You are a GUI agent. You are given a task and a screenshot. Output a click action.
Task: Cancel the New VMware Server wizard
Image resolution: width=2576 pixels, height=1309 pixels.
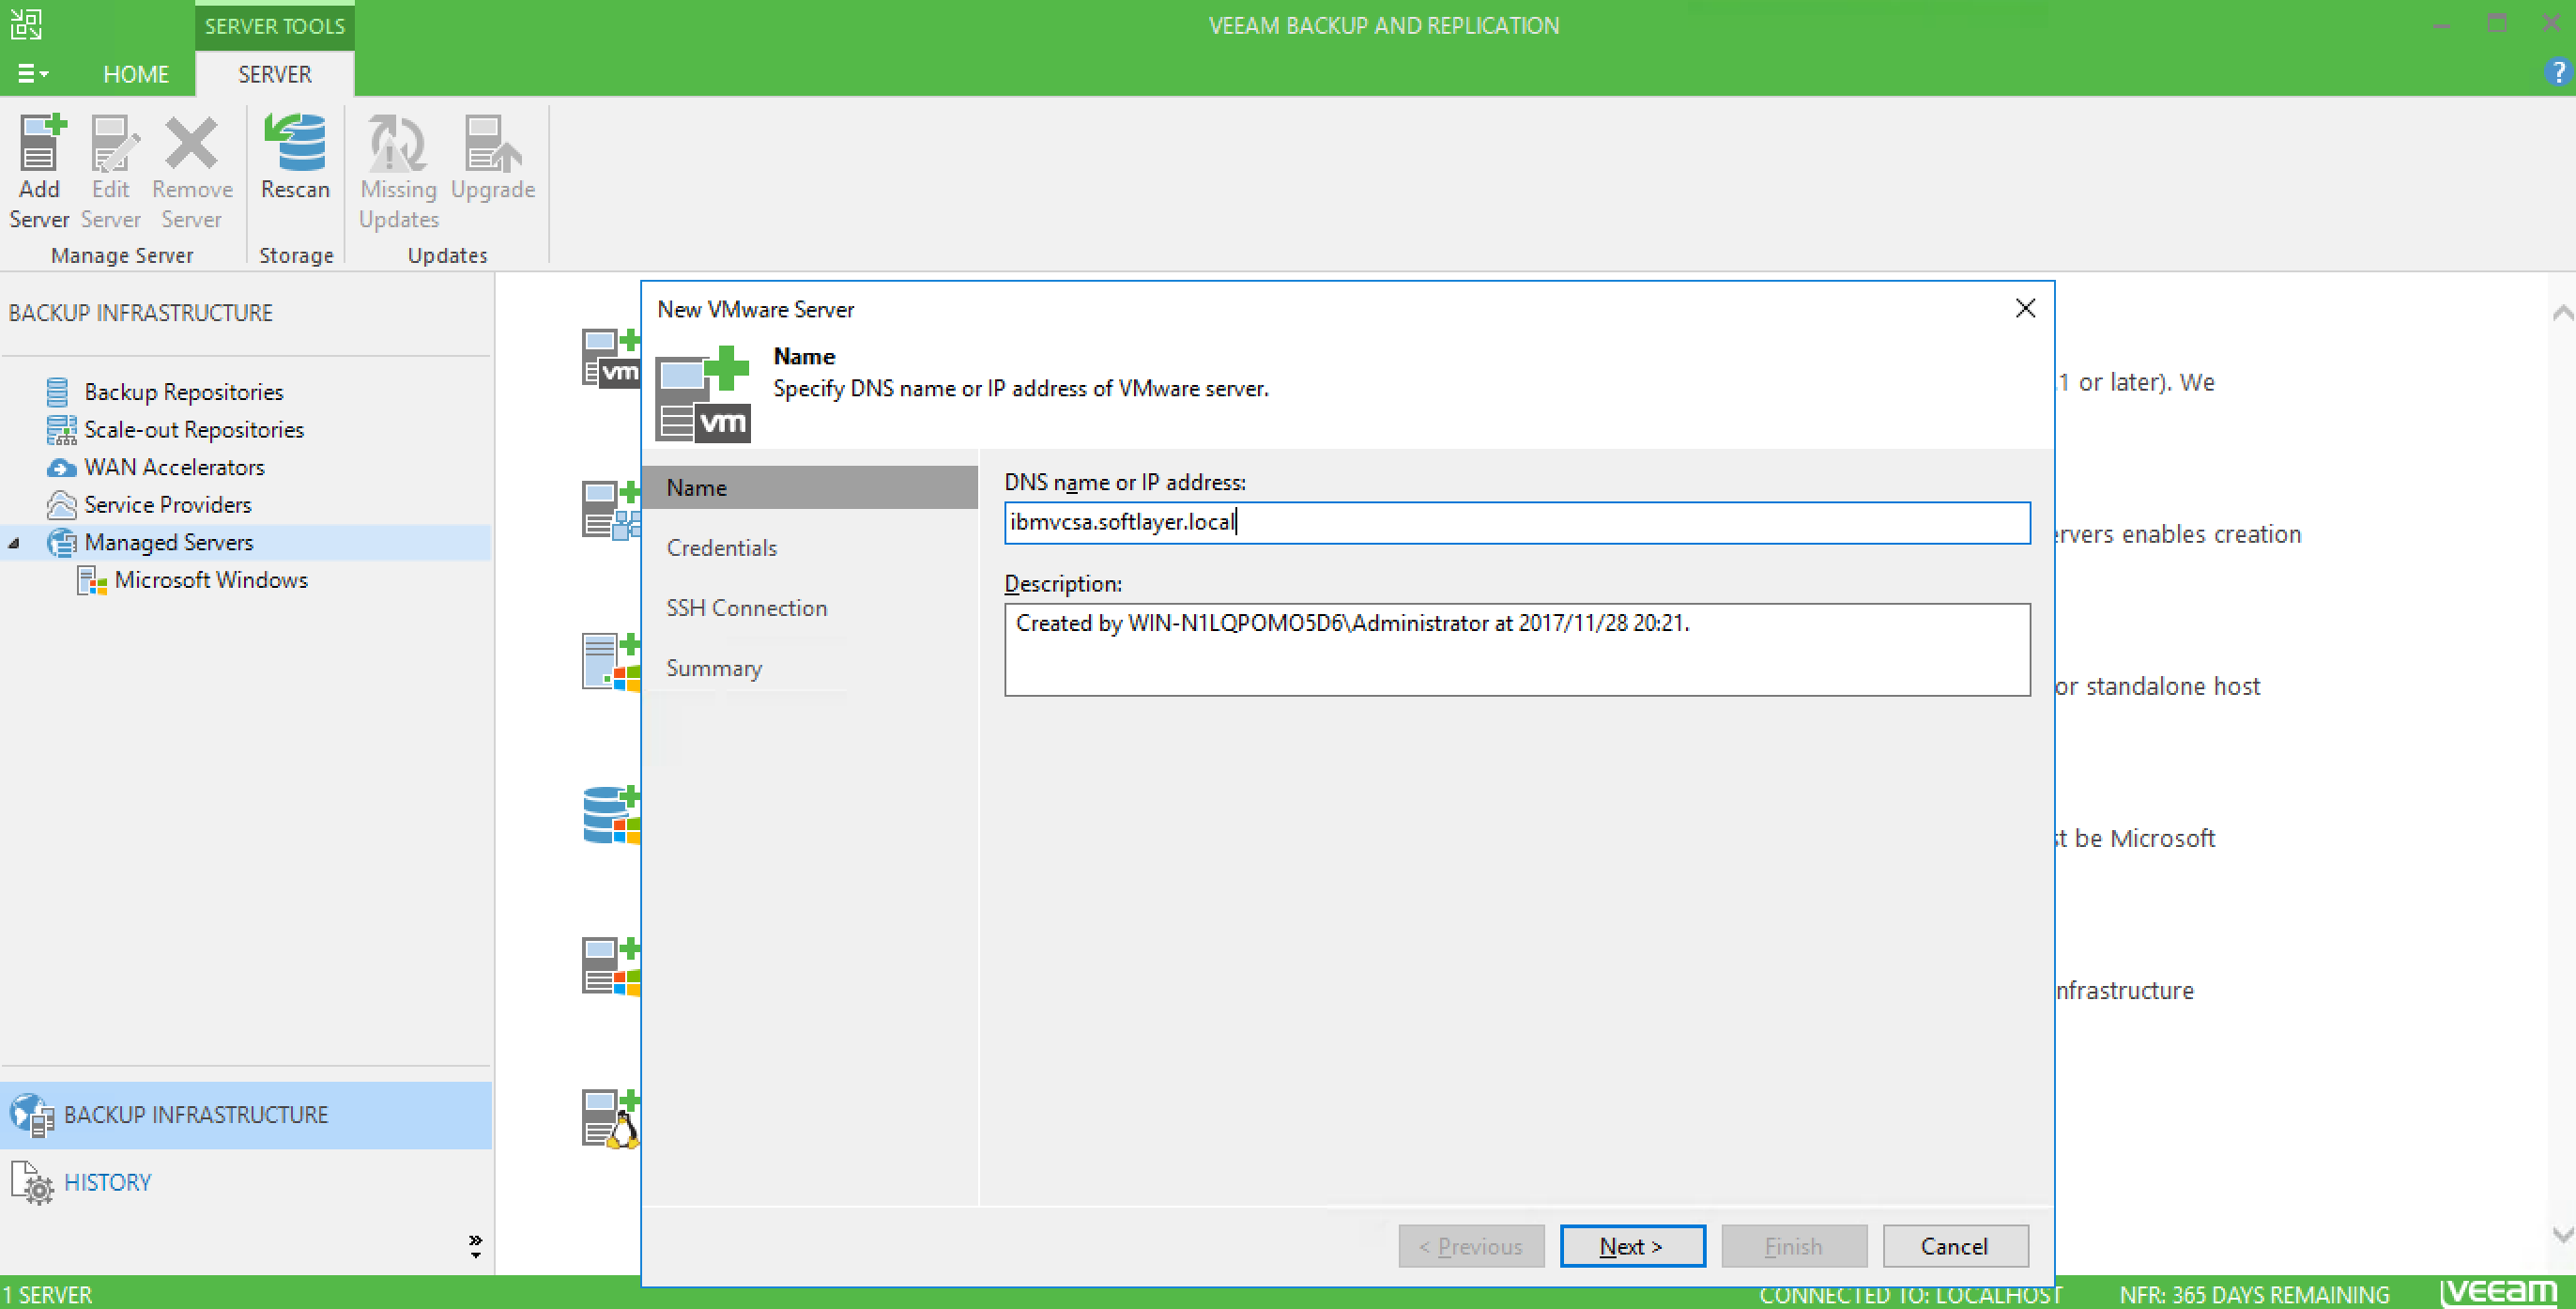click(x=1954, y=1246)
